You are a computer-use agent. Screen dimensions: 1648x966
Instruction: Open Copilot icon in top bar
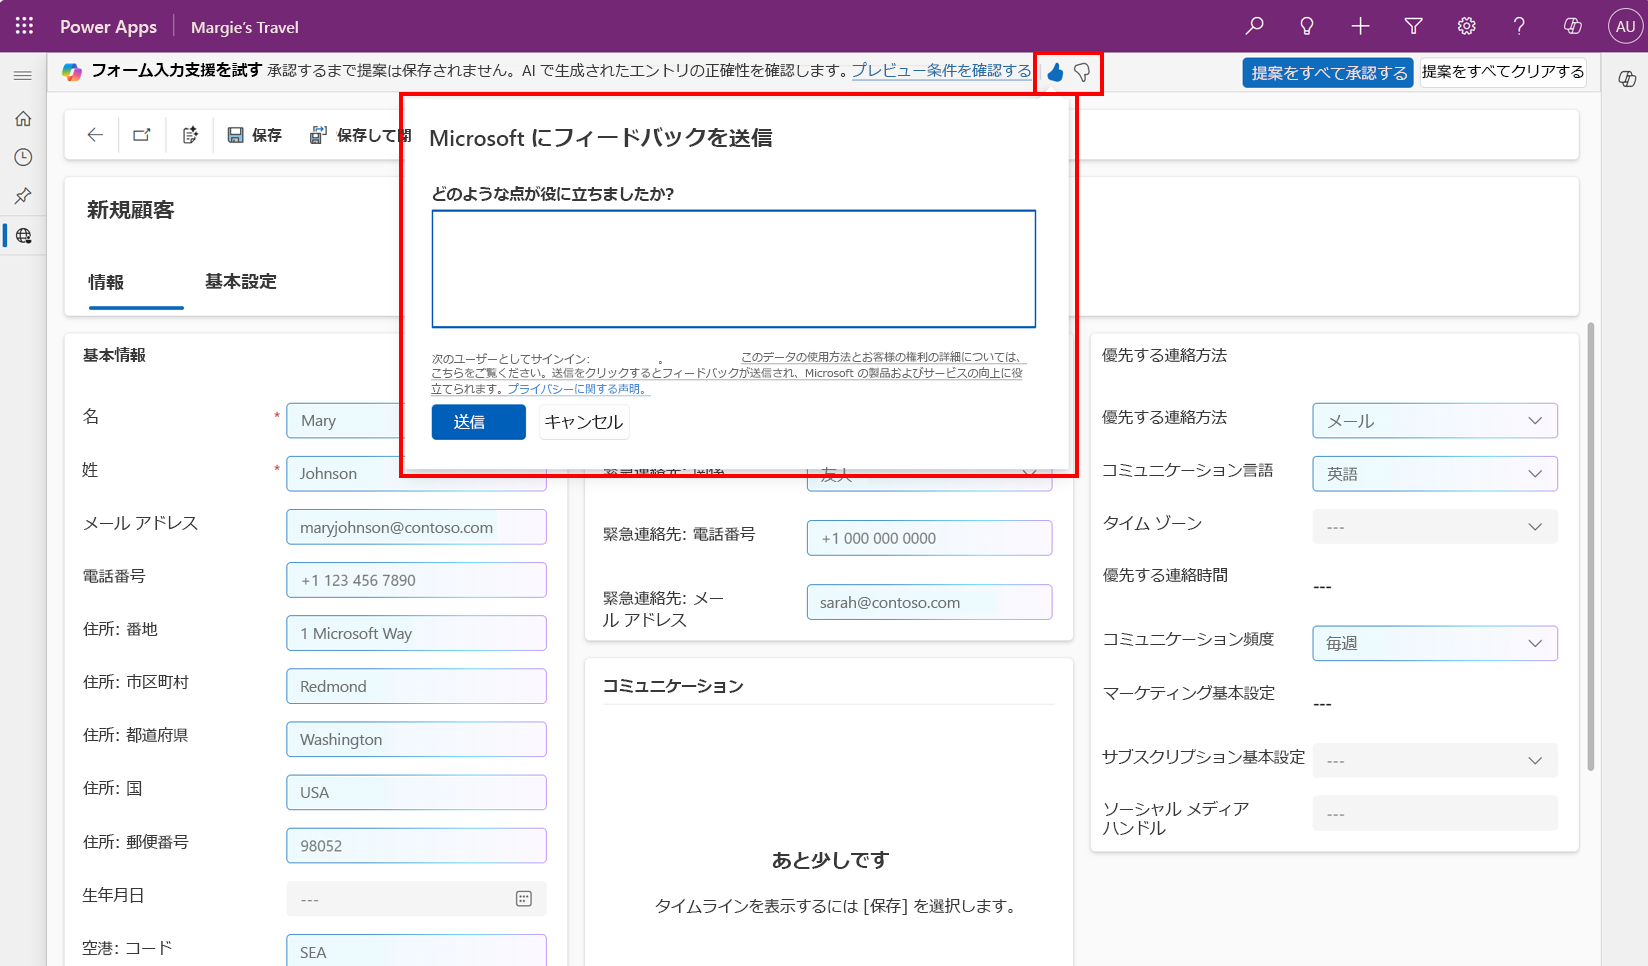pos(1572,26)
